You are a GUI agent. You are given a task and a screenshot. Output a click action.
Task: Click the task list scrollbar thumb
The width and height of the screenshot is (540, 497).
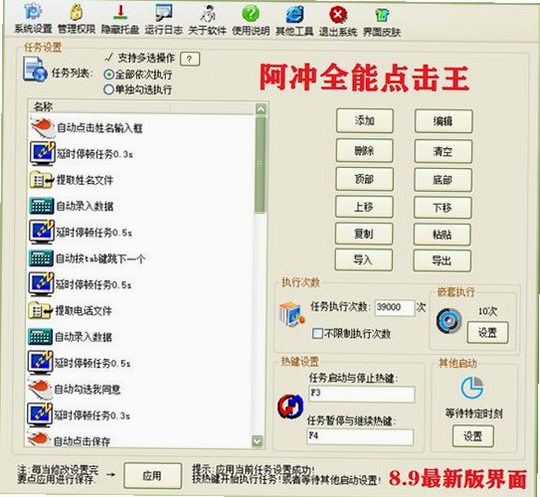click(x=260, y=165)
